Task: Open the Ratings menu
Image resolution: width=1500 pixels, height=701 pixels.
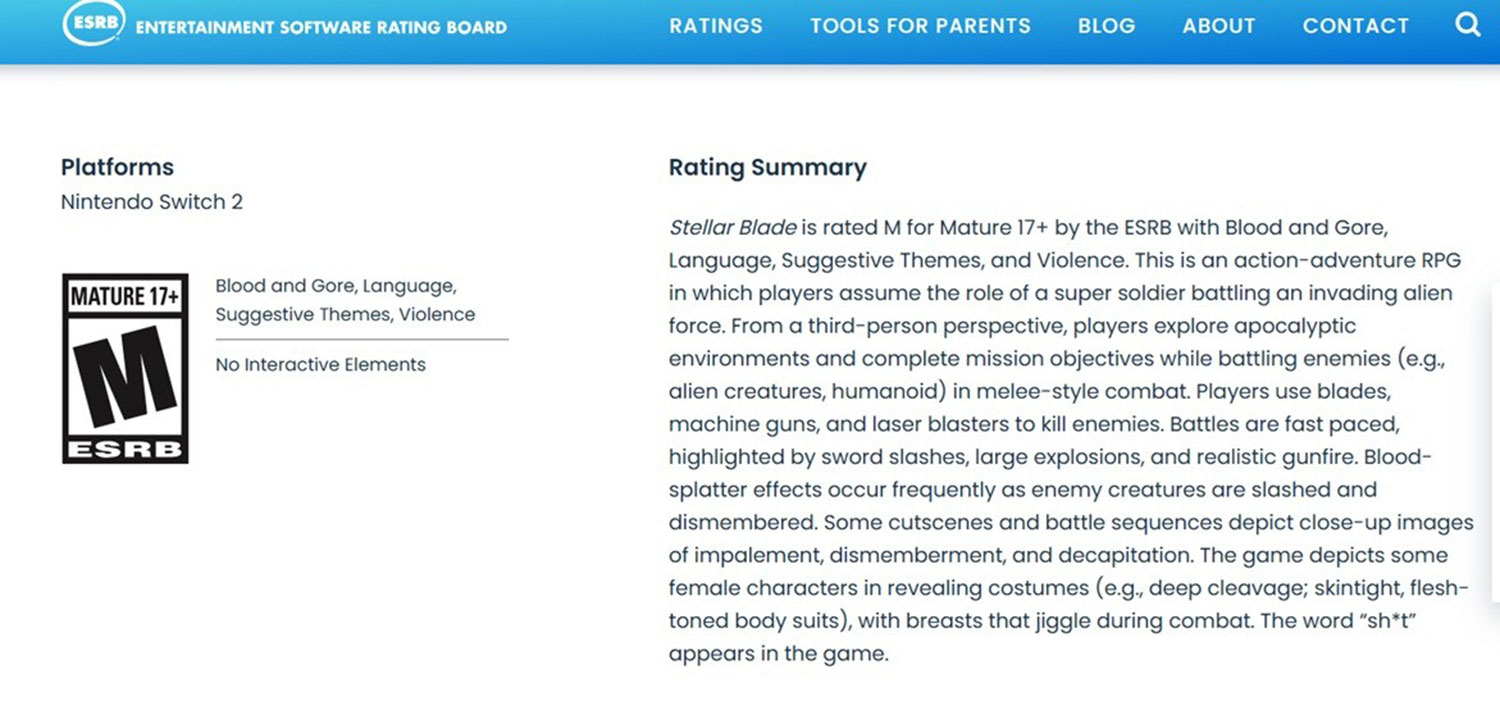Action: pos(716,26)
